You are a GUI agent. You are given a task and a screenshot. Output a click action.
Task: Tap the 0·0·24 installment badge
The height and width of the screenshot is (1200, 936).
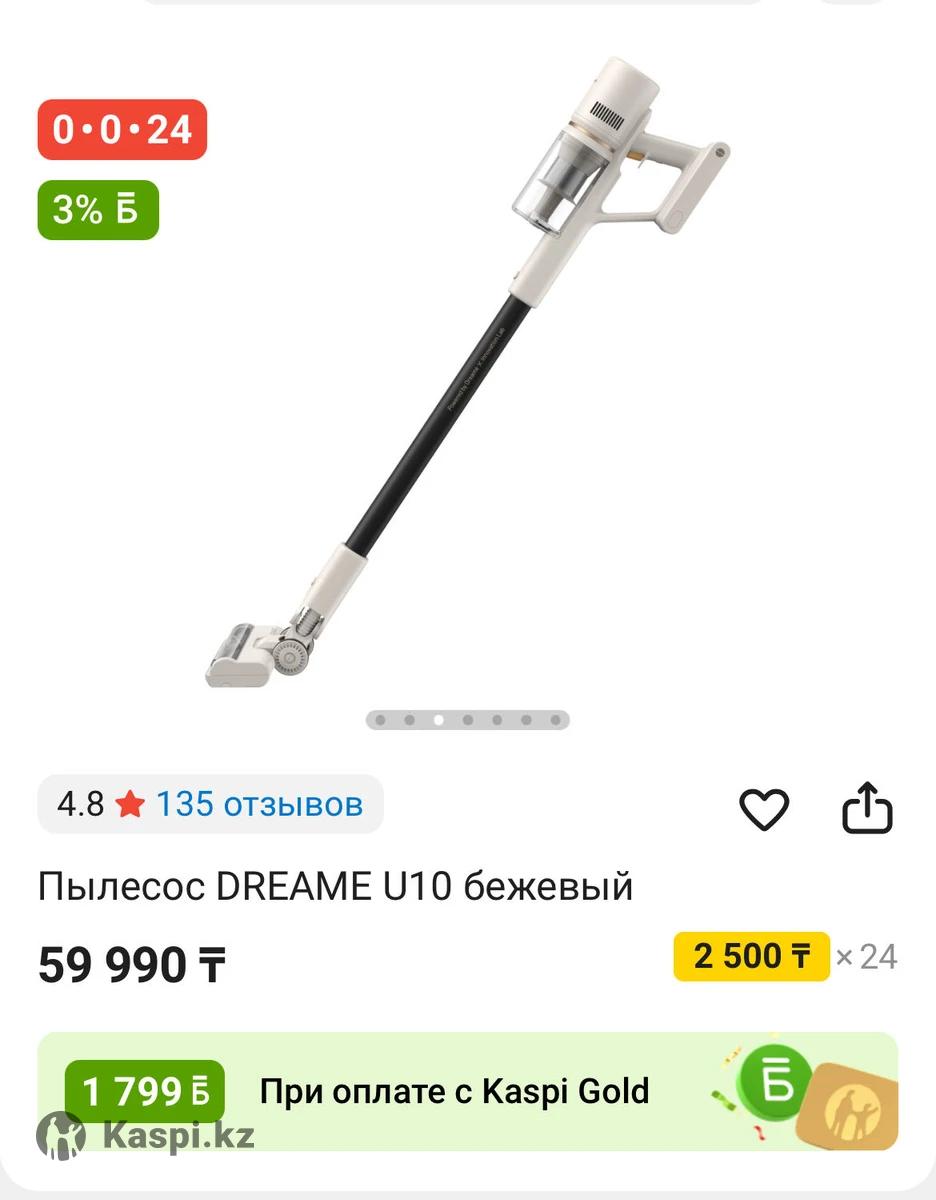pyautogui.click(x=122, y=129)
